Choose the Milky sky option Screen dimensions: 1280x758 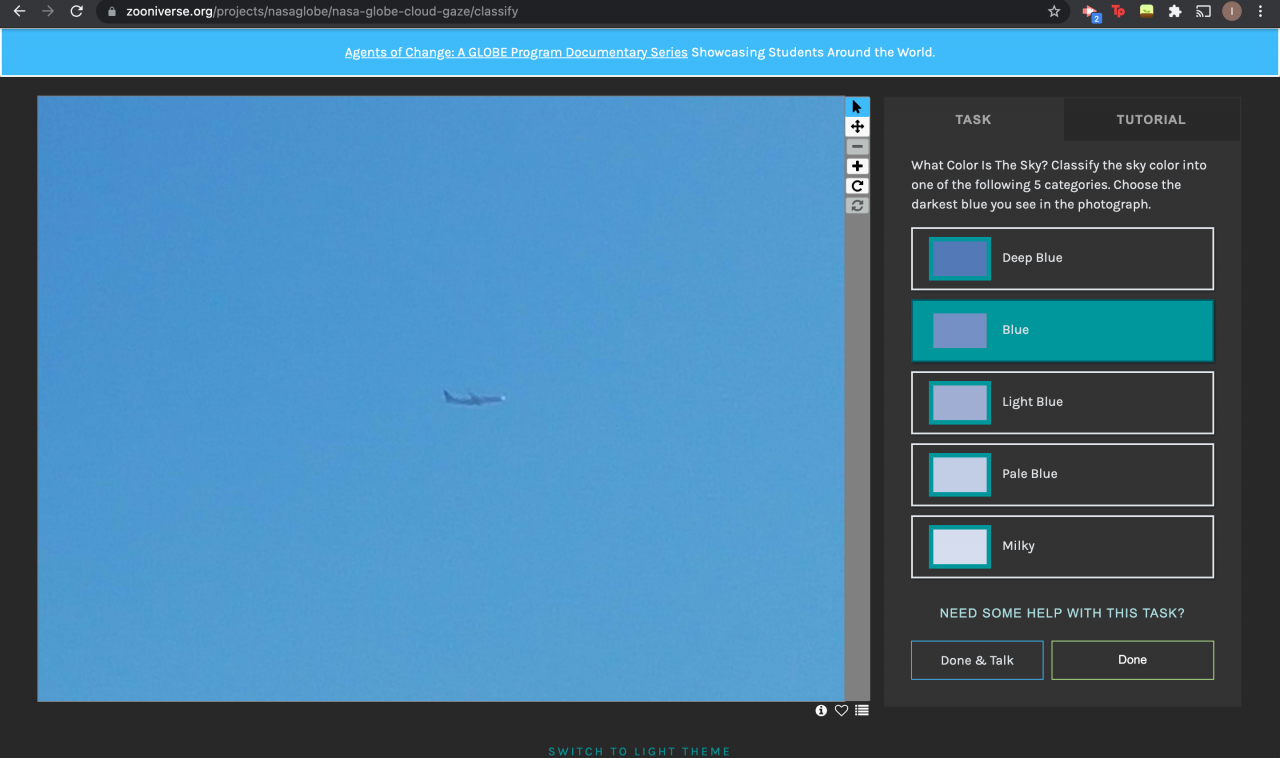[1062, 546]
